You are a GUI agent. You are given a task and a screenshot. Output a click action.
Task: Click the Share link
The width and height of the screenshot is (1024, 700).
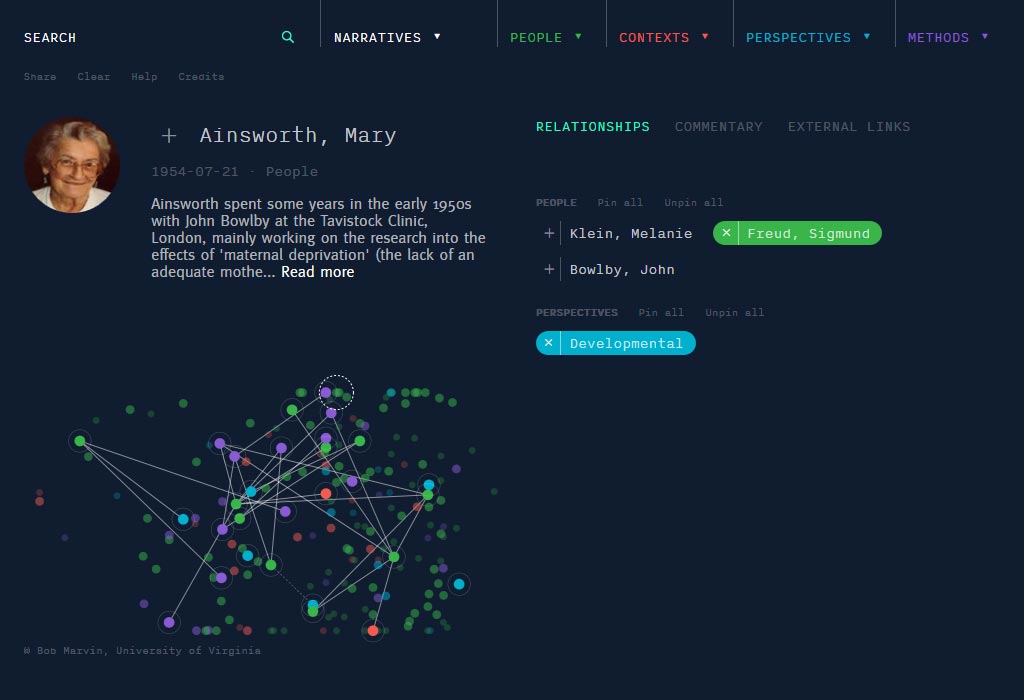click(x=40, y=76)
